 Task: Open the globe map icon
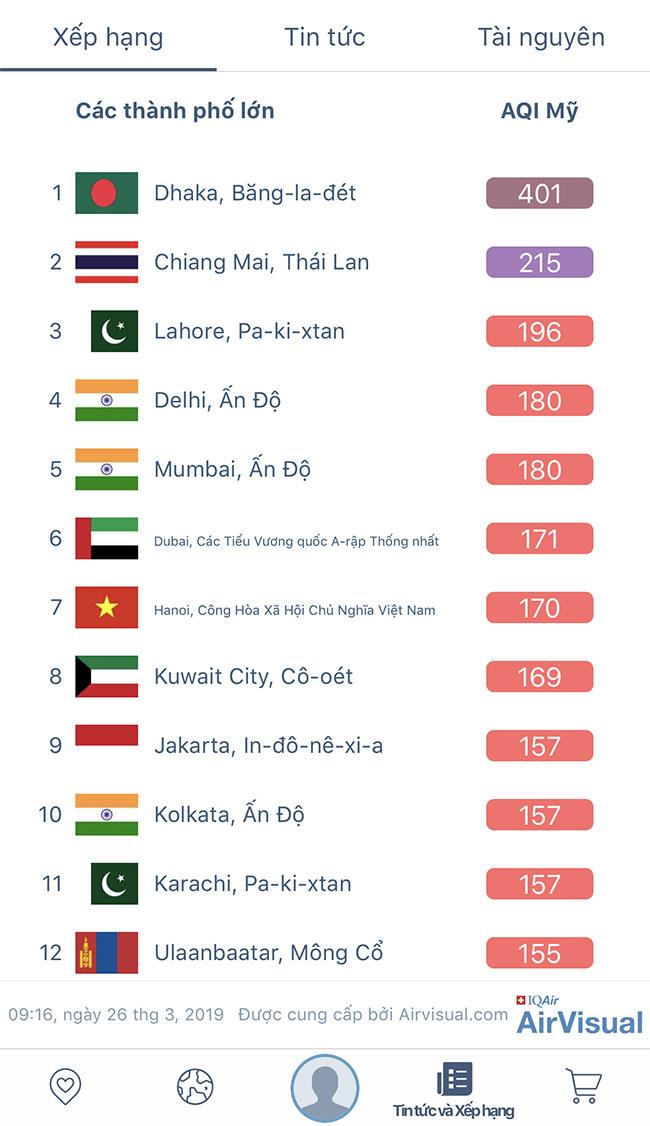point(195,1086)
